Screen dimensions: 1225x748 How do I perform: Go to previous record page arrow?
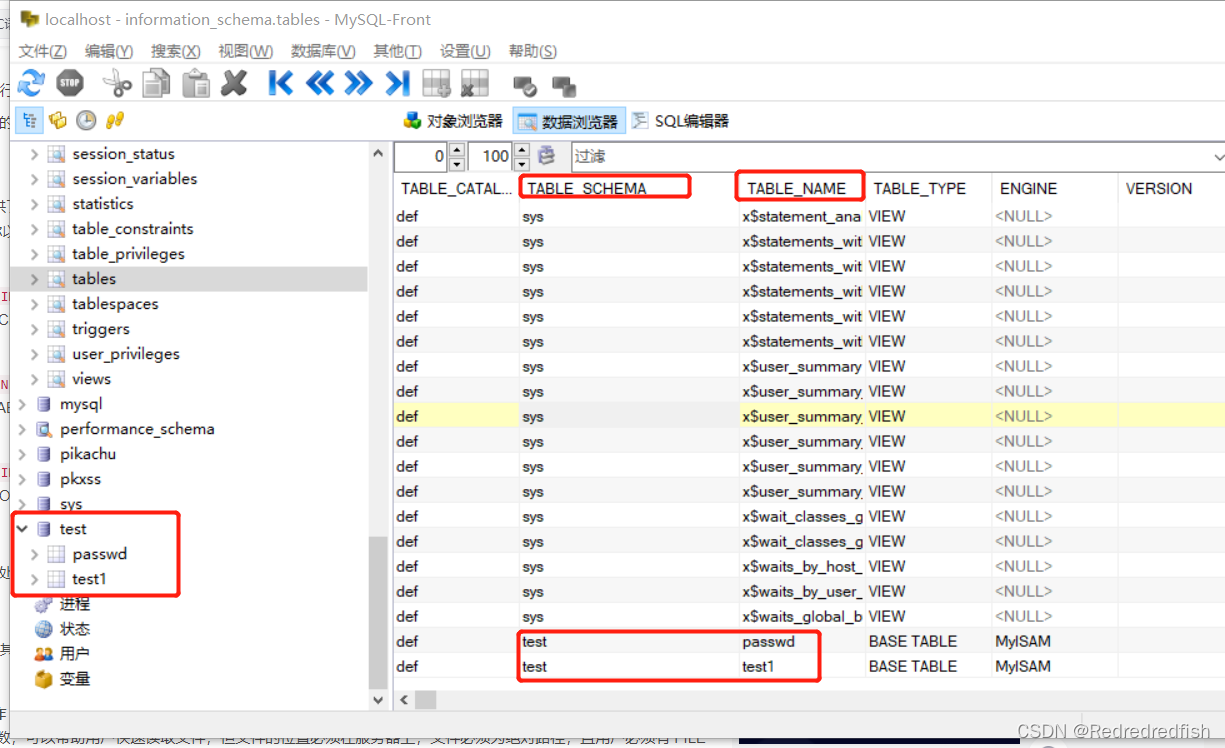[x=320, y=83]
